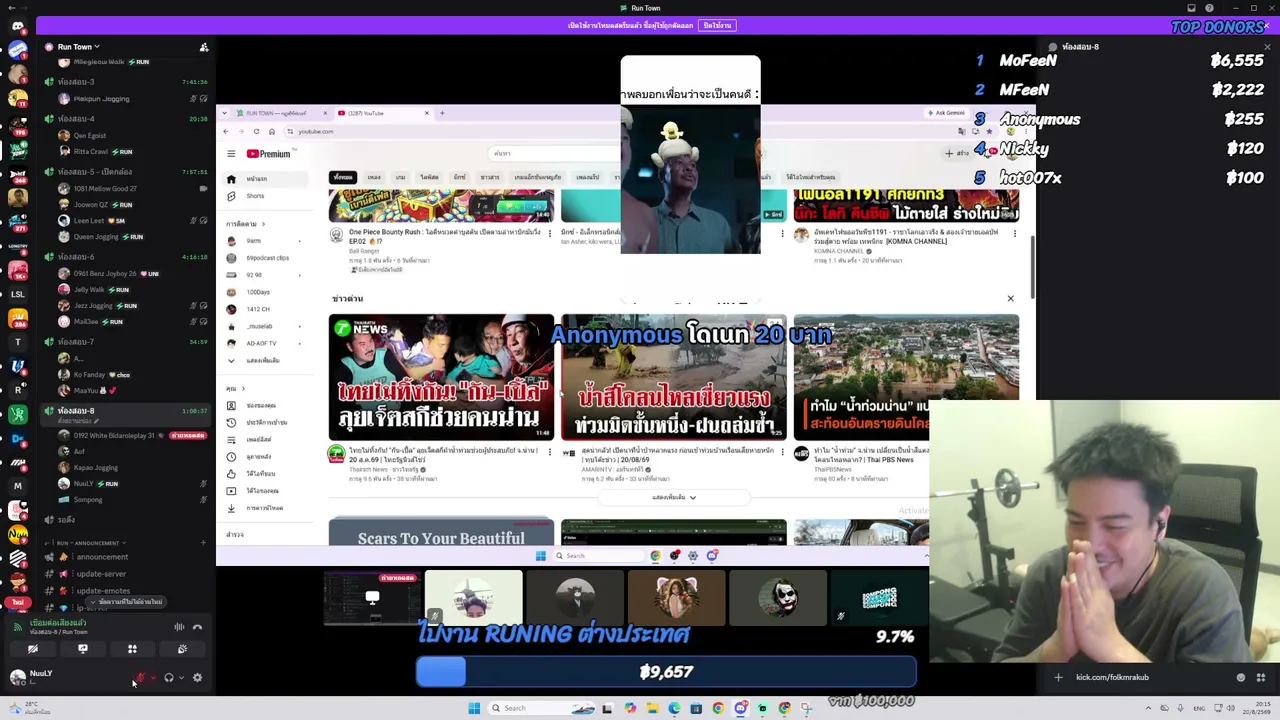Open the T server in the Discord server list

click(x=17, y=342)
